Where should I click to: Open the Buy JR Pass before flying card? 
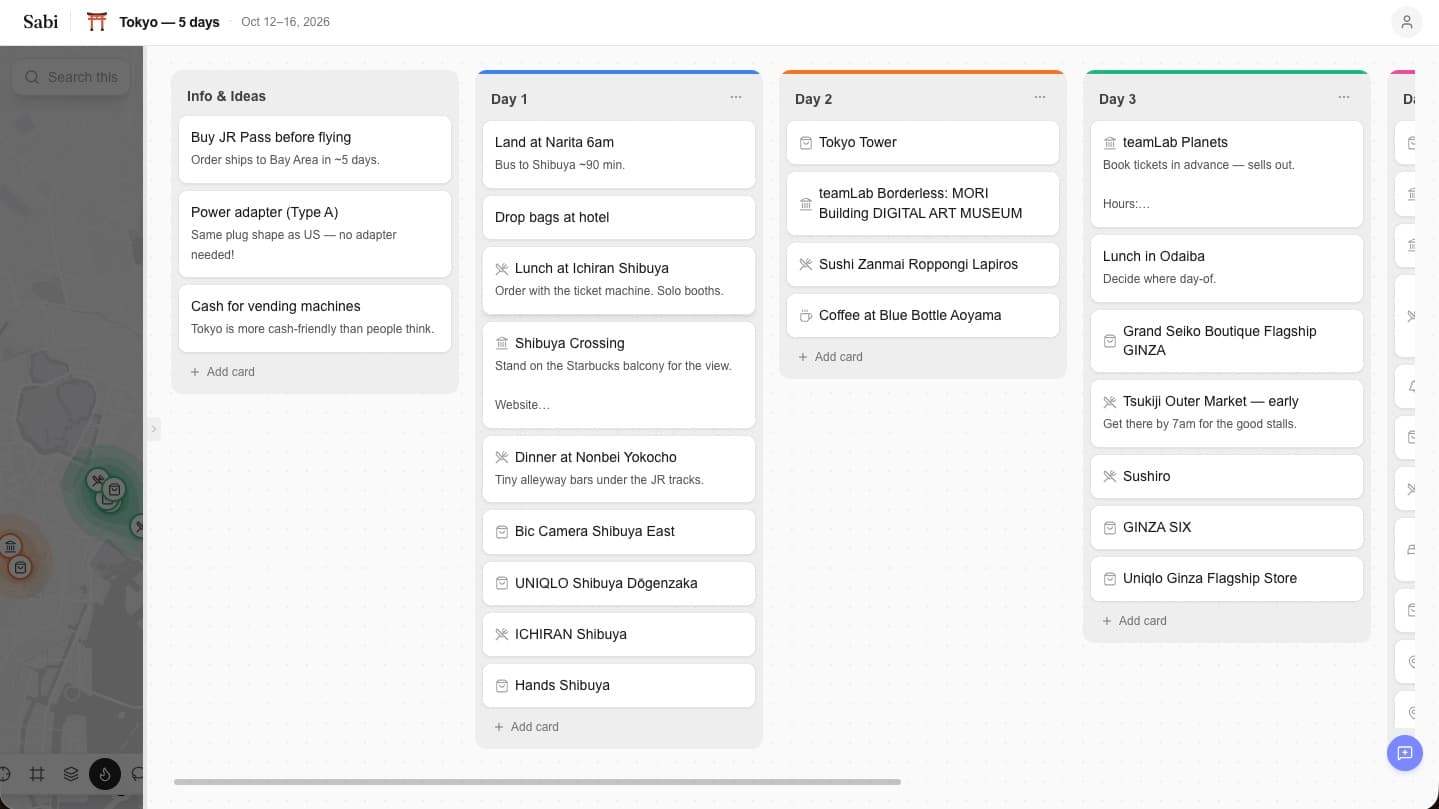[315, 149]
